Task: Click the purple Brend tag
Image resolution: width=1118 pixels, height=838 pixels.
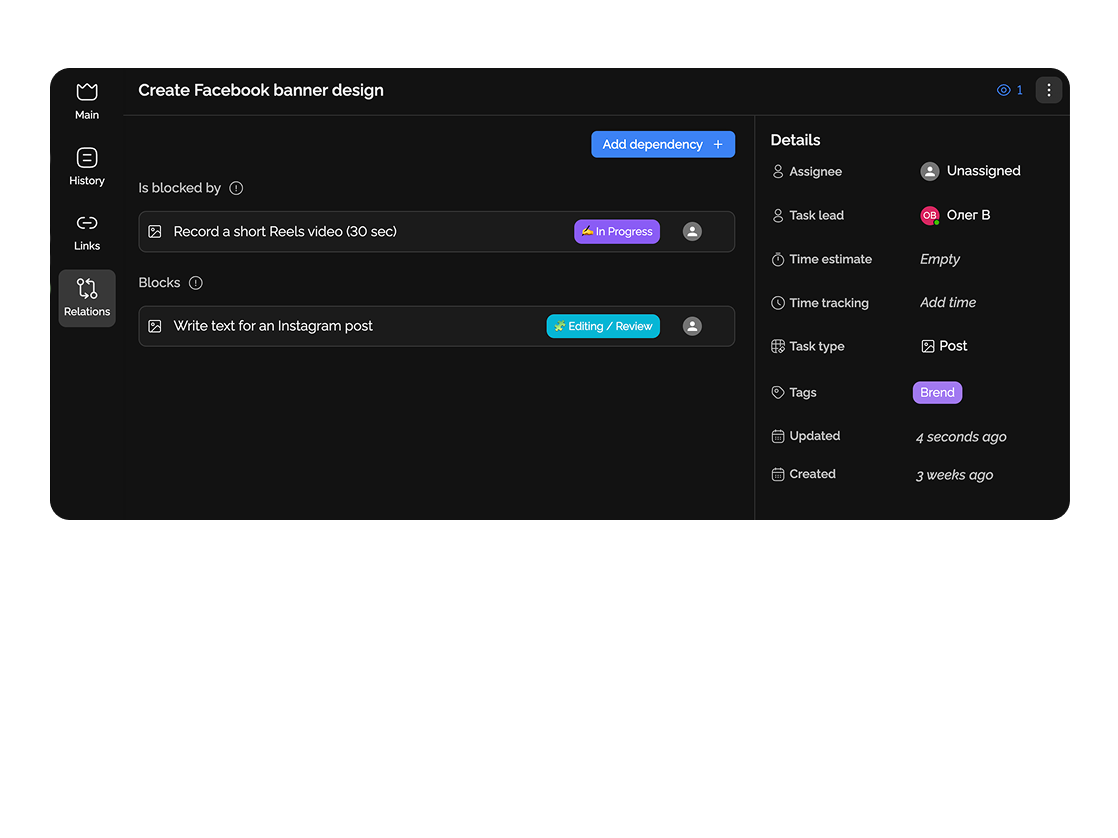Action: coord(937,393)
